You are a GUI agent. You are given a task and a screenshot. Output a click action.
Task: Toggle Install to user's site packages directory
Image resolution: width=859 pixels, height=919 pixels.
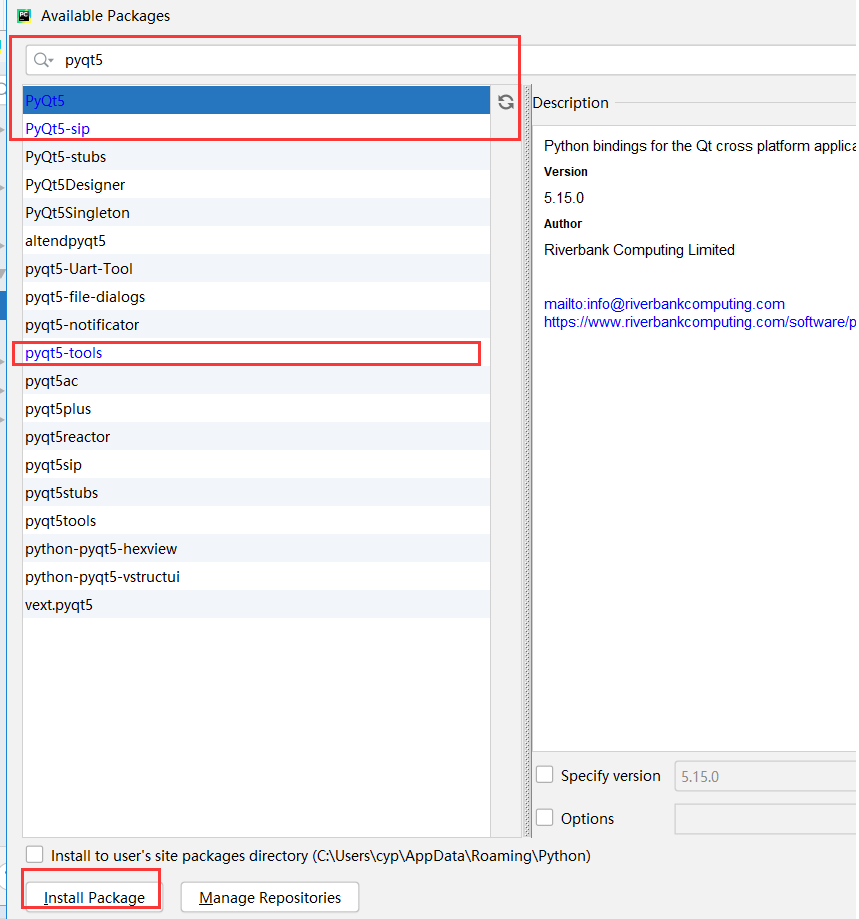click(x=35, y=855)
